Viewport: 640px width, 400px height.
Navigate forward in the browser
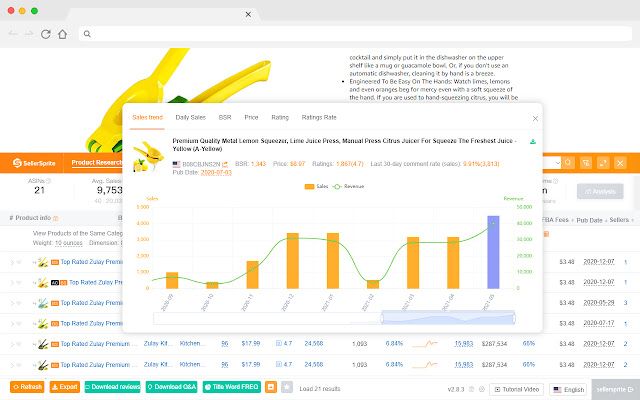click(x=29, y=34)
